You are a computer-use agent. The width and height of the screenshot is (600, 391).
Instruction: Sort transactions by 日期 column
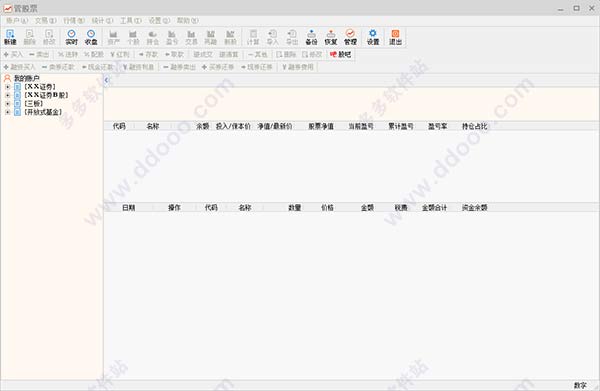[128, 208]
